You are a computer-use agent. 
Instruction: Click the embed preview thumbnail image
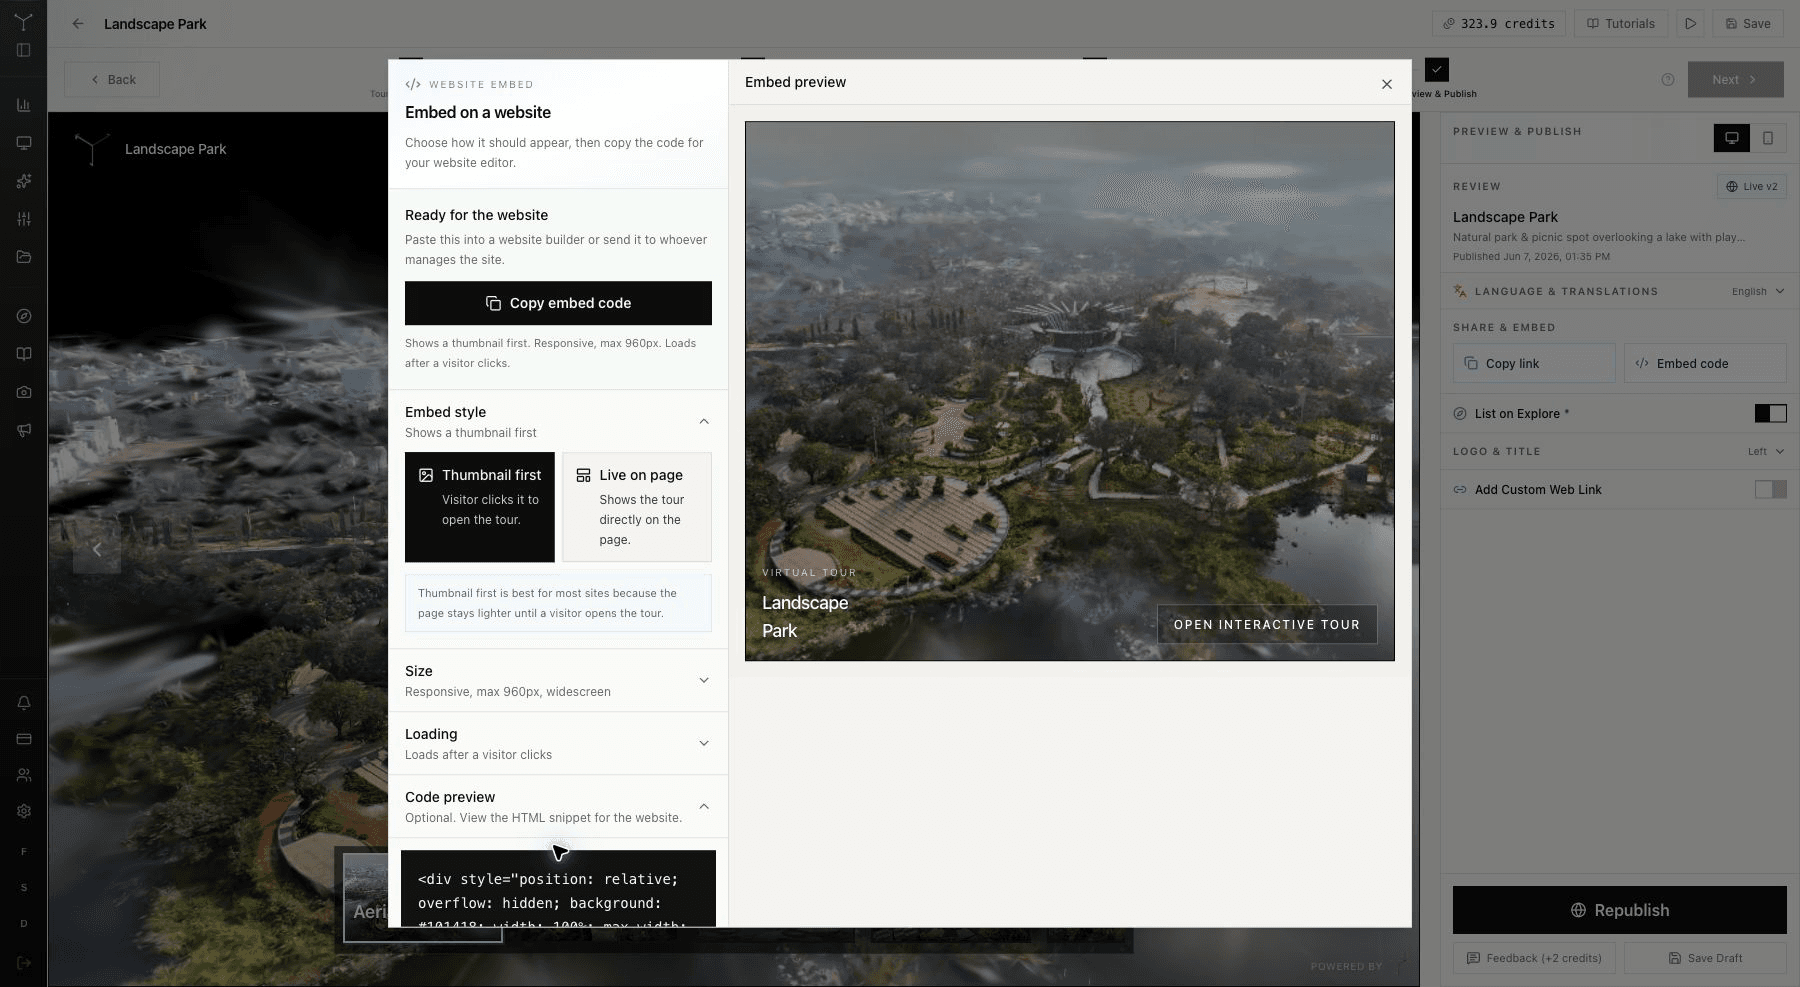tap(1069, 391)
